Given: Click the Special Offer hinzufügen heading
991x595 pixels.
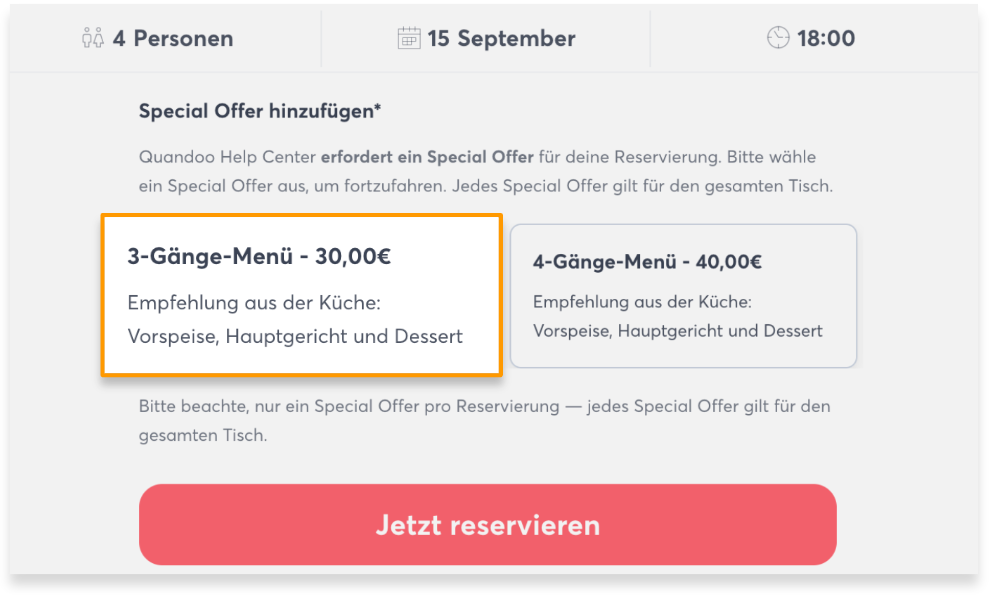Looking at the screenshot, I should pyautogui.click(x=260, y=111).
